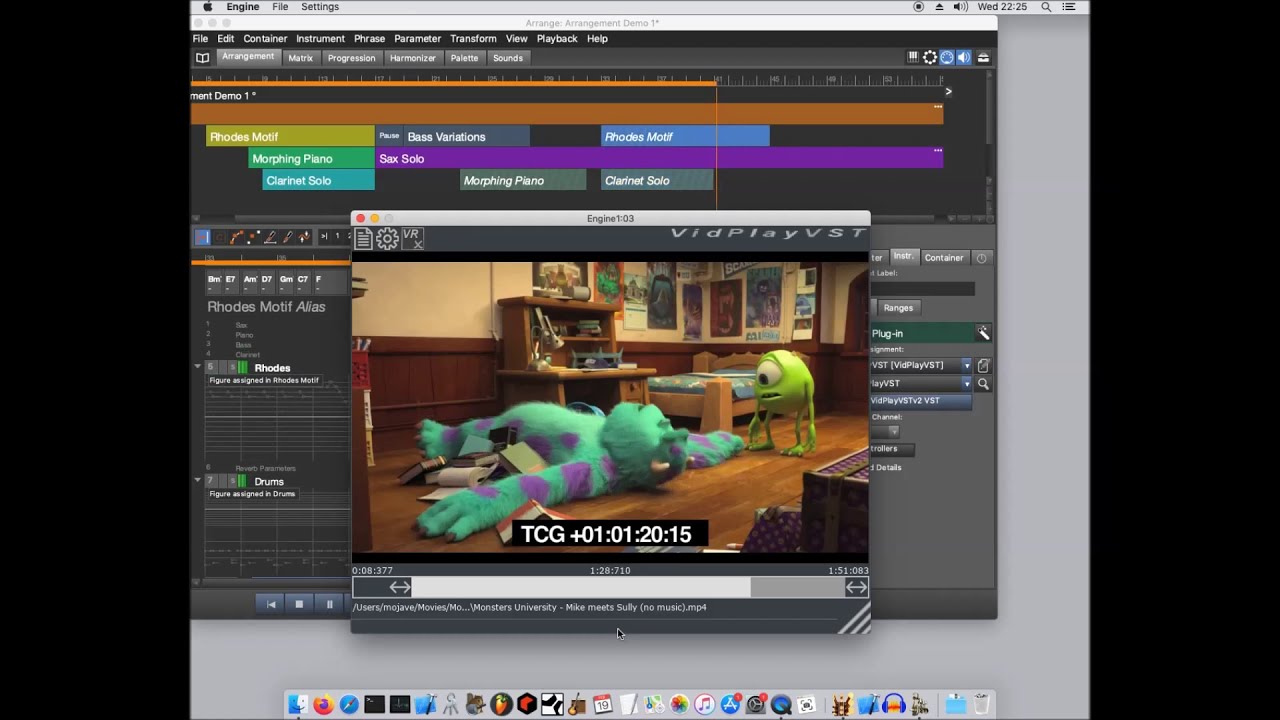Screen dimensions: 1280x720
Task: Open the Phrase menu
Action: click(x=369, y=39)
